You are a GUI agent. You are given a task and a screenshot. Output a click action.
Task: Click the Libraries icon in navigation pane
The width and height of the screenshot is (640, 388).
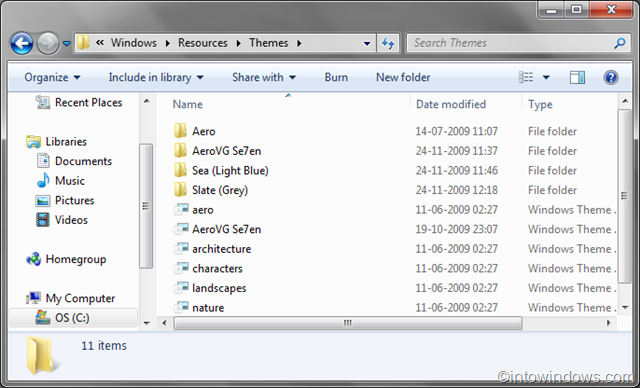33,142
